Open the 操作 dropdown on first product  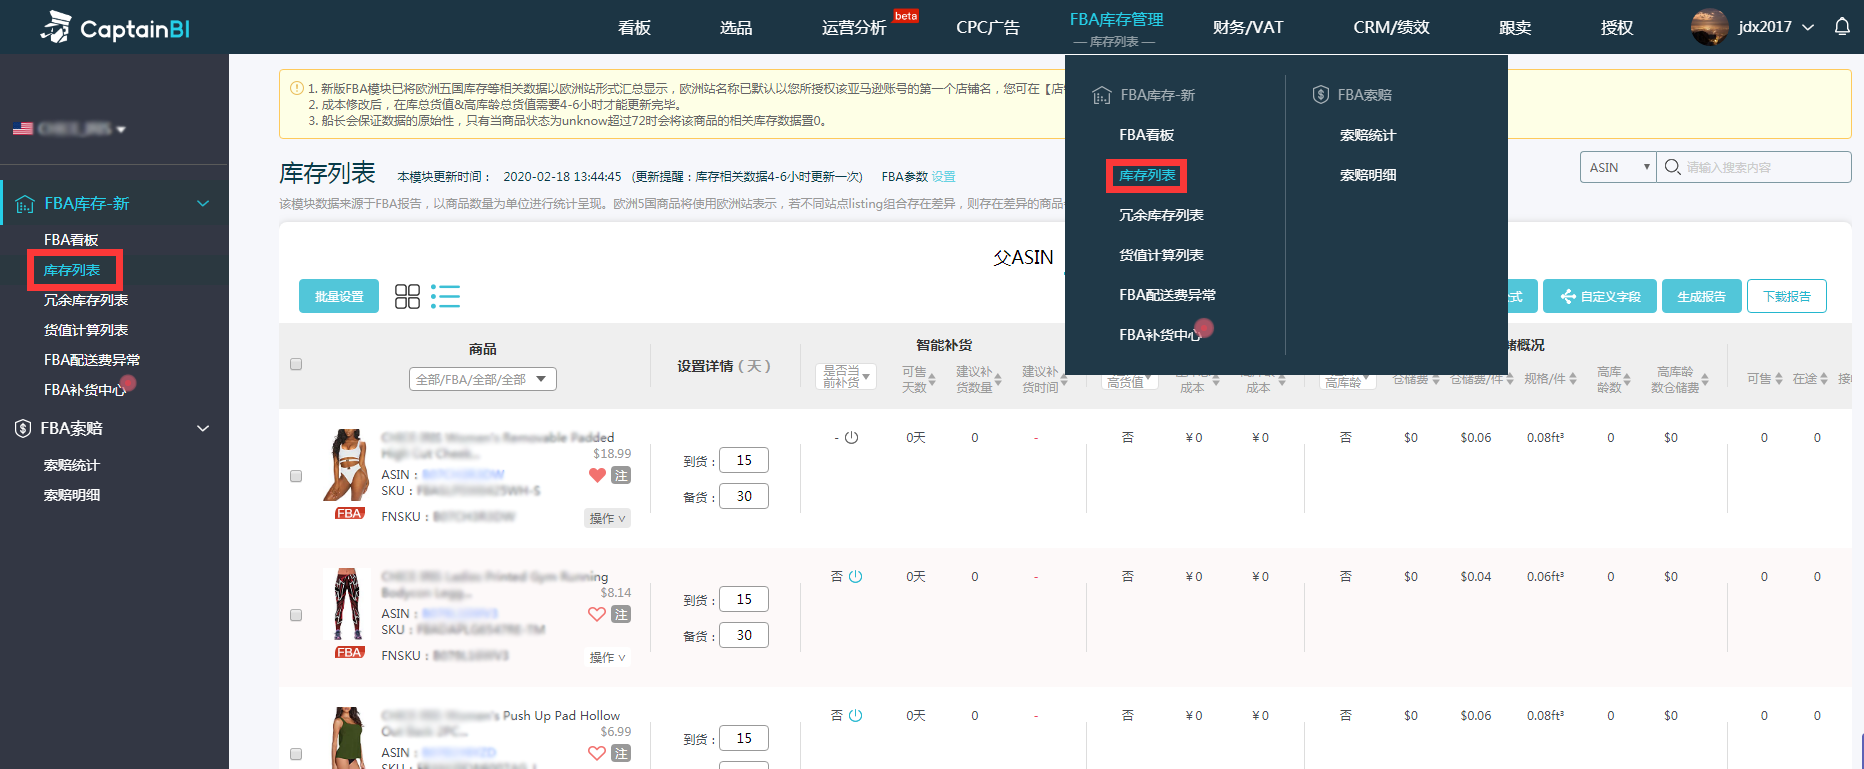point(607,518)
